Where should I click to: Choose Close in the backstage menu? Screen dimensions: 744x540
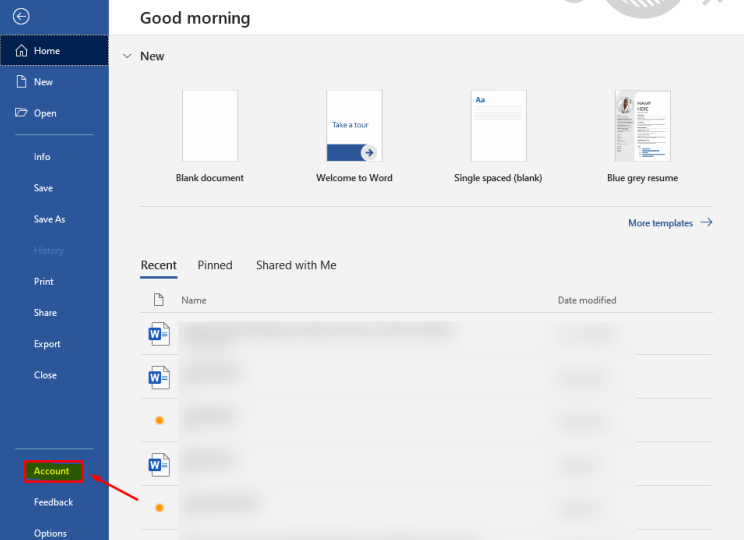(x=45, y=375)
